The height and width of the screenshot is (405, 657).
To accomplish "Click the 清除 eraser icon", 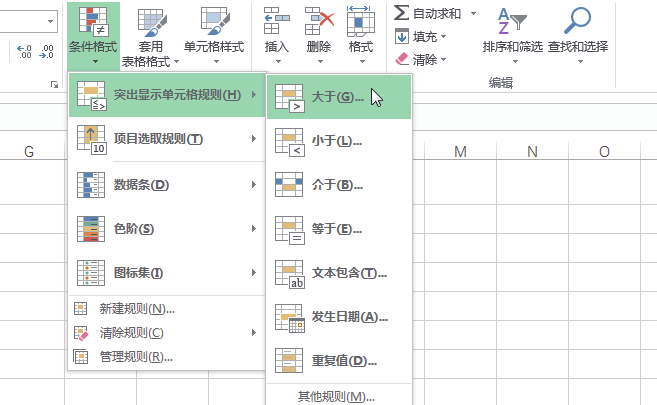I will coord(401,59).
